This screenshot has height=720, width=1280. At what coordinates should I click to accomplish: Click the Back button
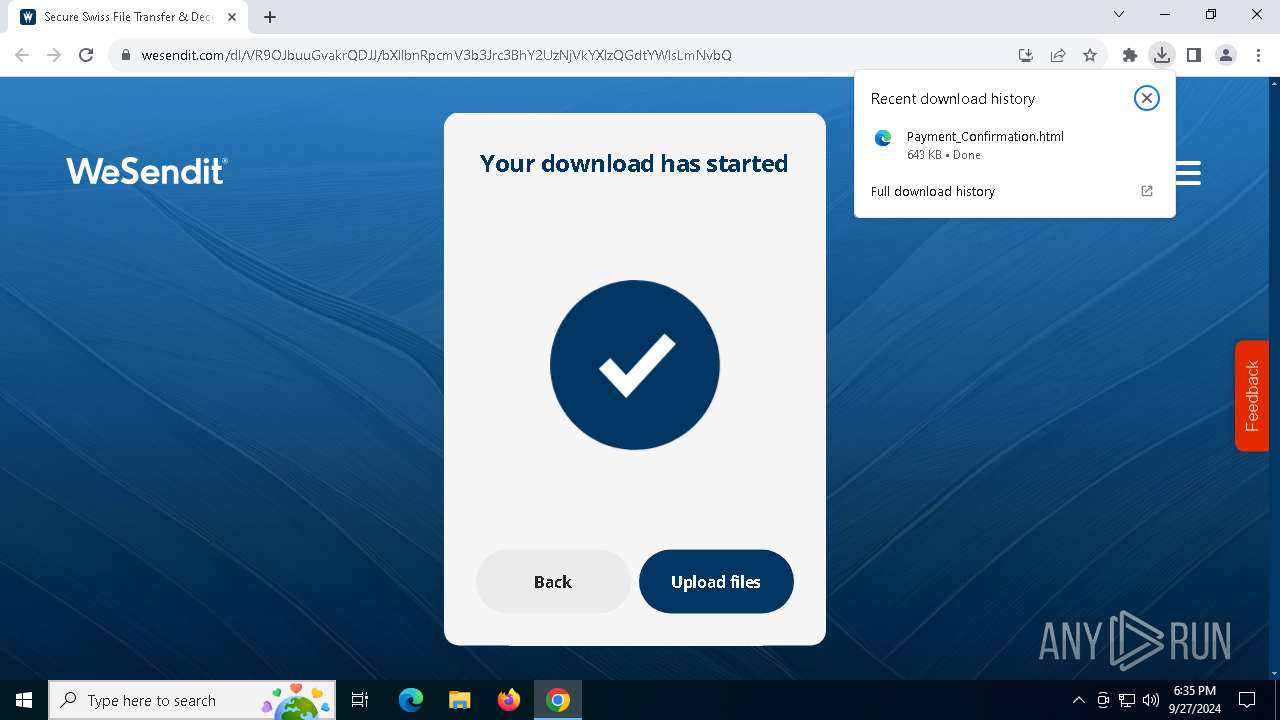point(553,582)
